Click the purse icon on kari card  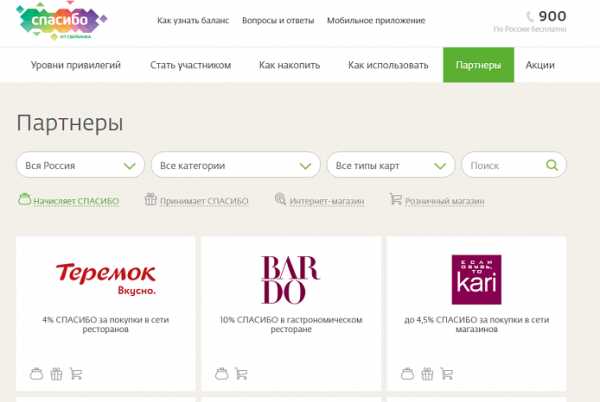pos(407,374)
